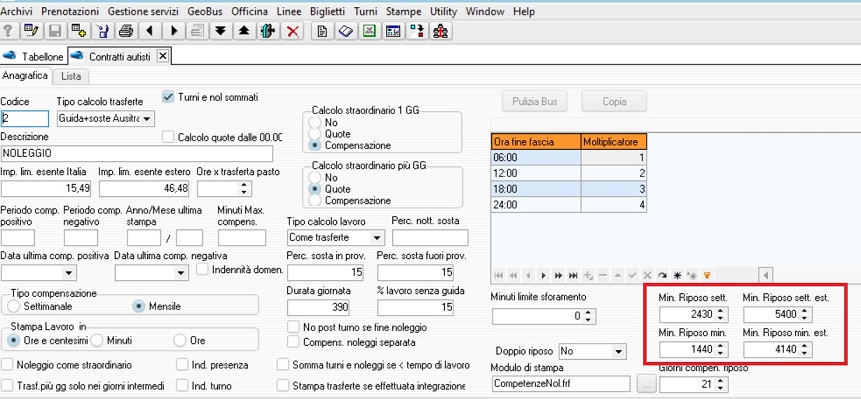Click the double up arrow toolbar icon
The image size is (861, 399).
(x=244, y=31)
